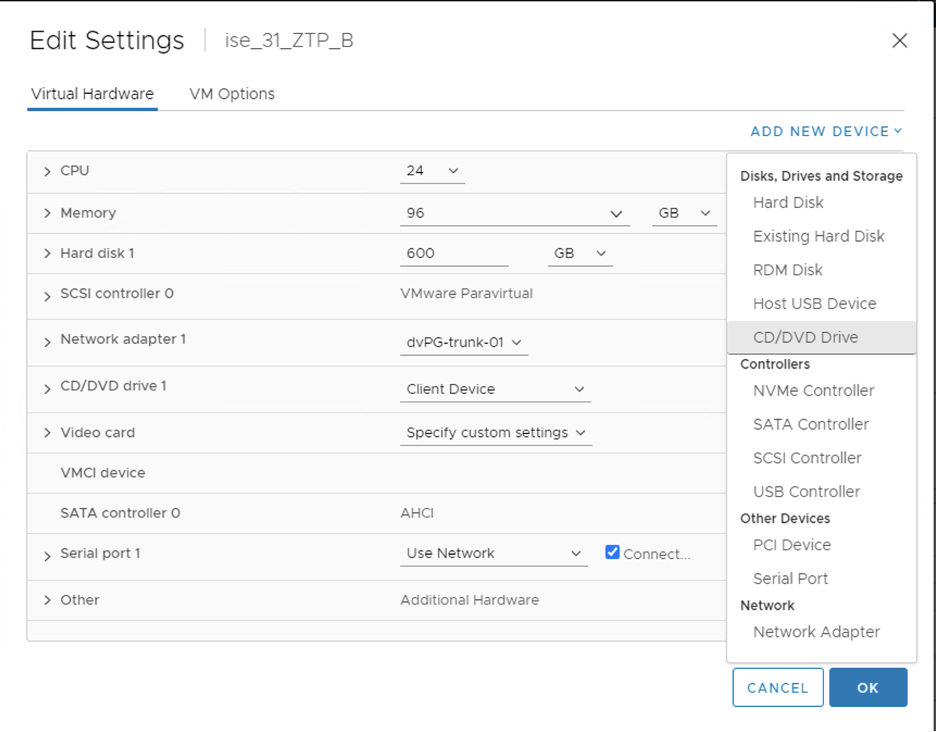Open the dvPG-trunk-01 network dropdown

[464, 342]
